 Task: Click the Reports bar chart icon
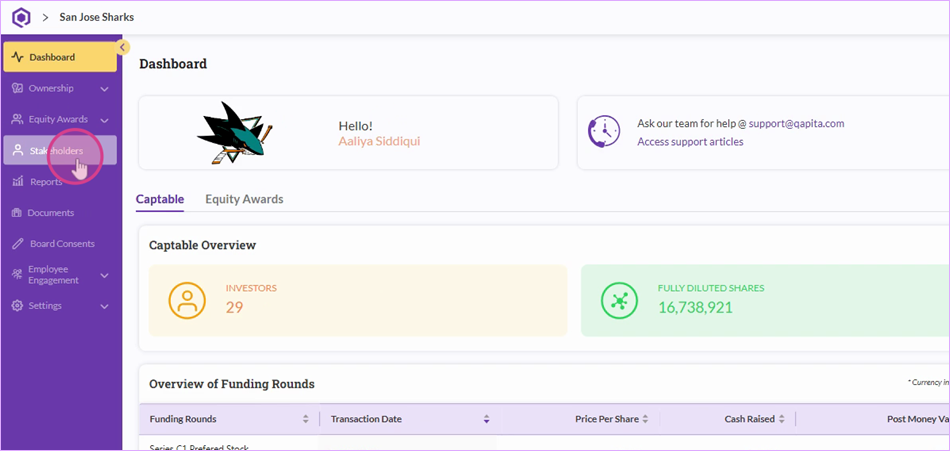pos(18,181)
